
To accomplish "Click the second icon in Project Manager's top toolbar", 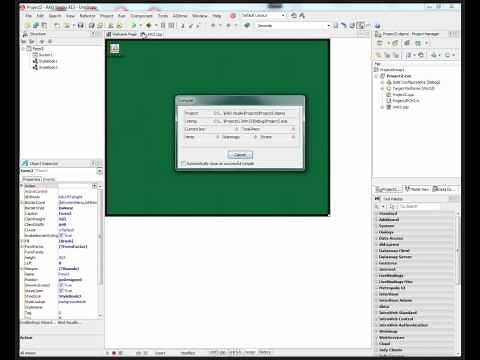I will [395, 43].
